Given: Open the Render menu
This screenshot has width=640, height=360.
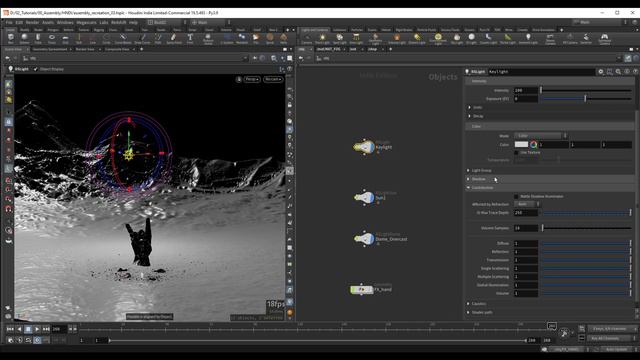Looking at the screenshot, I should click(x=32, y=22).
